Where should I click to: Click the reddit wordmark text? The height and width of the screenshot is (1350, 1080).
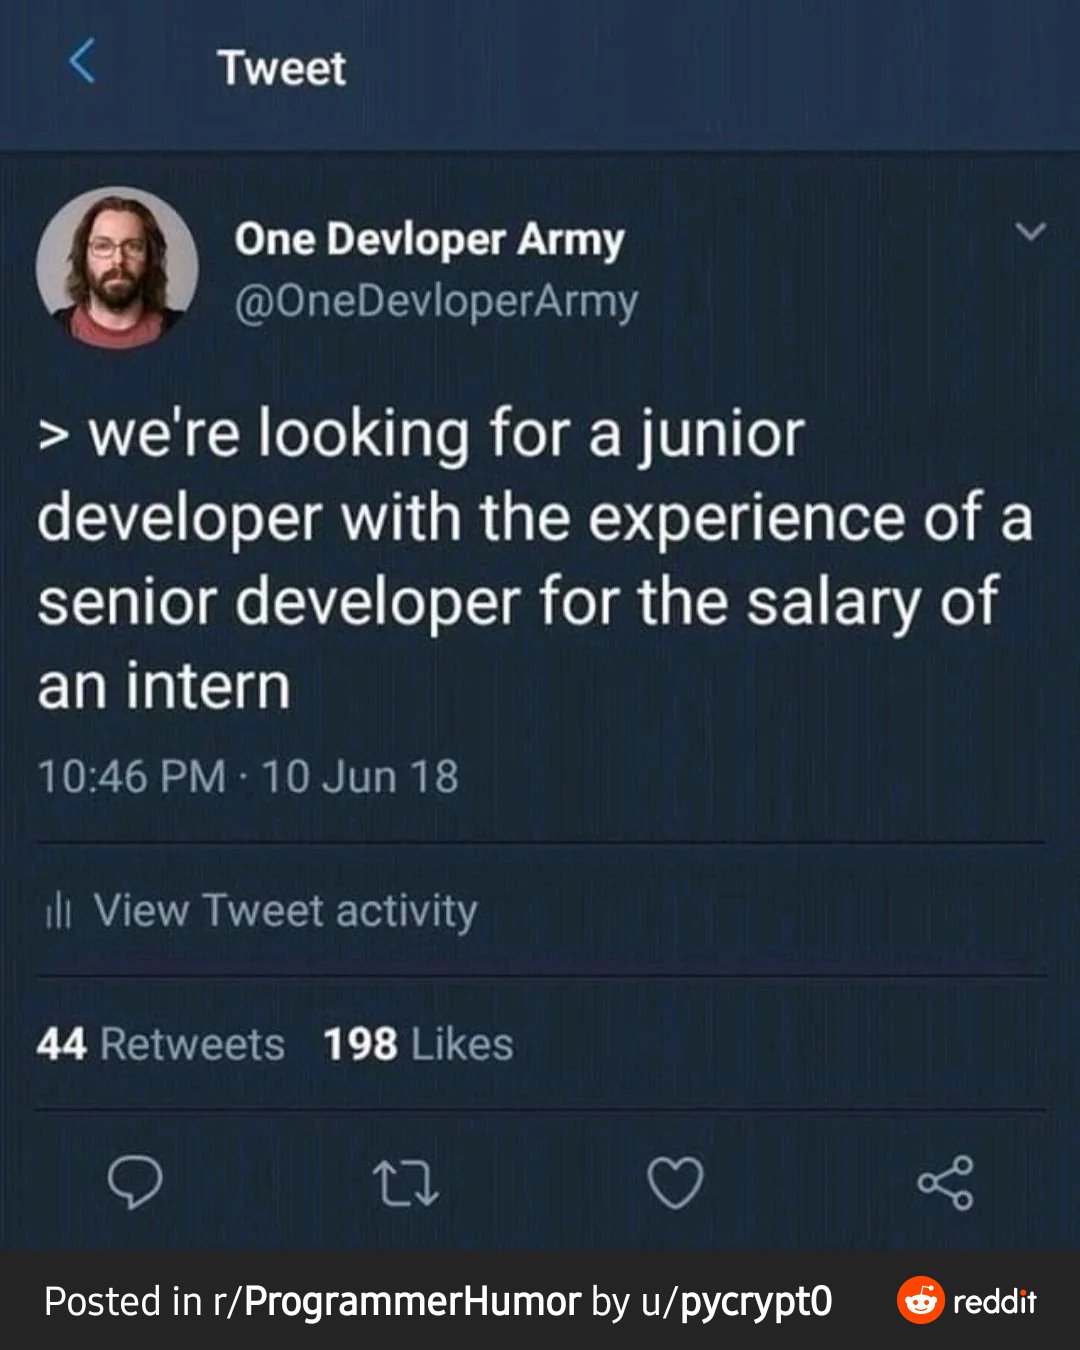(x=994, y=1301)
